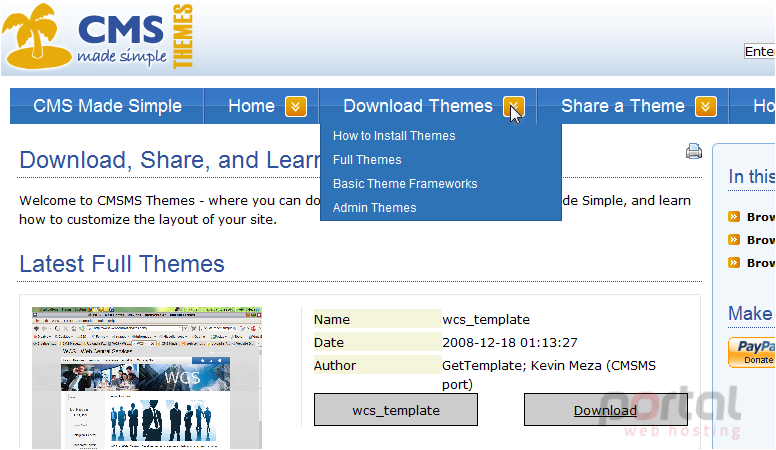Click the Latest Full Themes heading
This screenshot has height=450, width=776.
(122, 264)
